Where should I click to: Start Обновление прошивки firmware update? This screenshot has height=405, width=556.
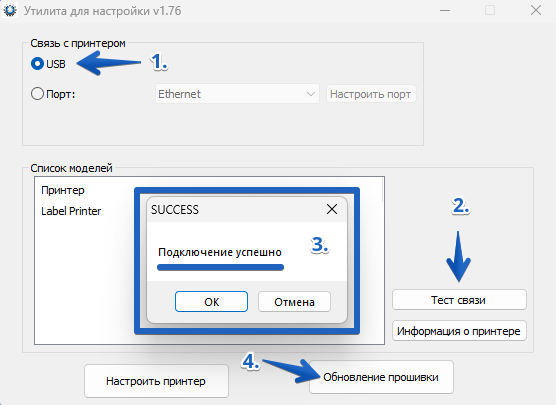coord(381,377)
